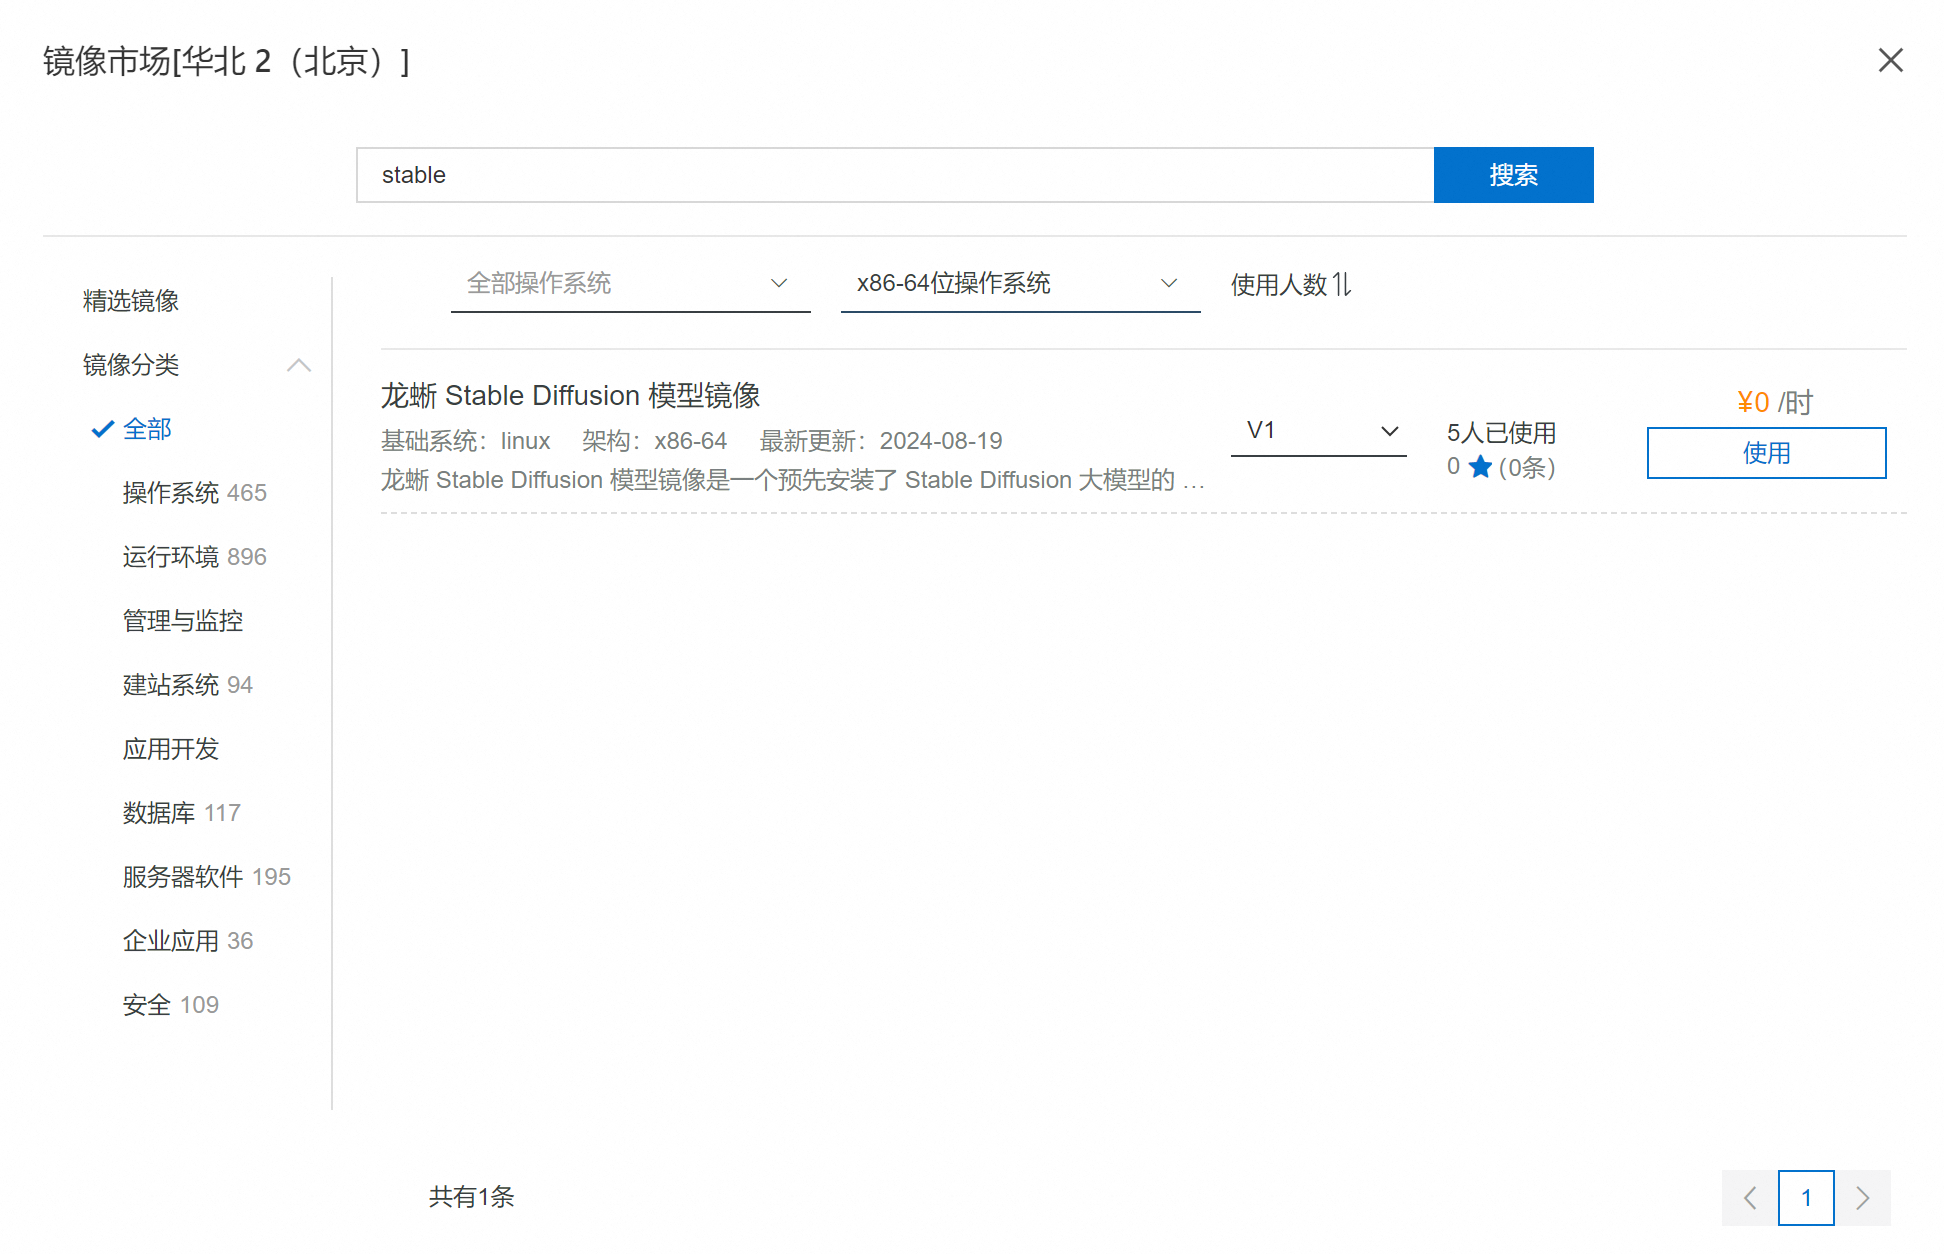Click 使用 button for Stable Diffusion image
This screenshot has width=1944, height=1254.
pos(1765,453)
